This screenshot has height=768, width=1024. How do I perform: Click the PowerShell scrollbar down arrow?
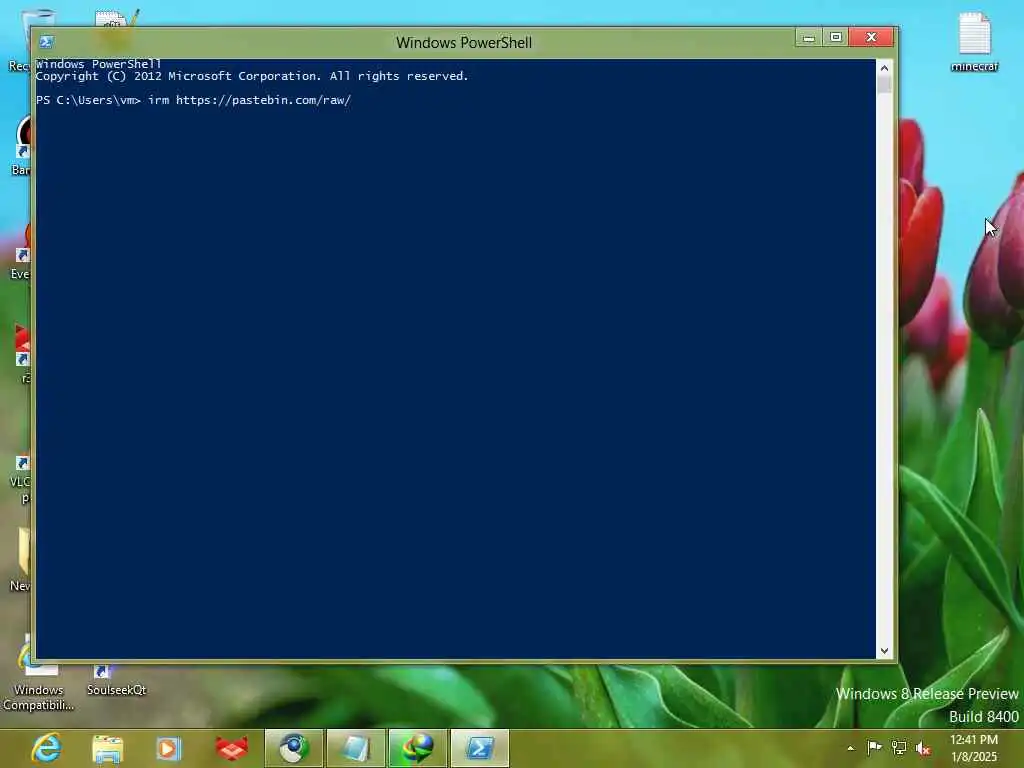click(884, 650)
